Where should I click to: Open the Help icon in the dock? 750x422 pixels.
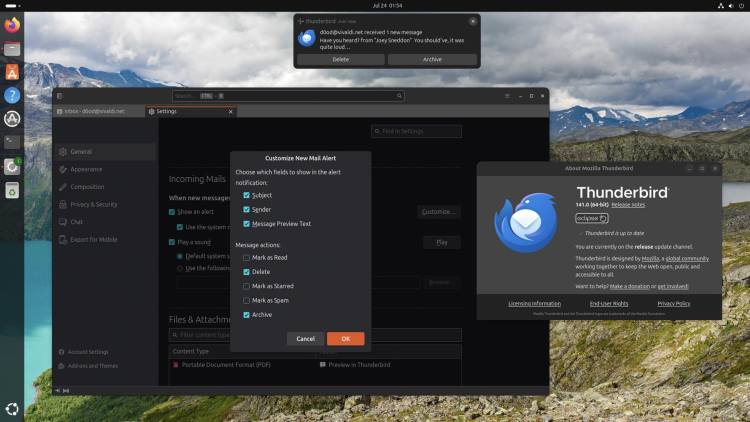(12, 95)
